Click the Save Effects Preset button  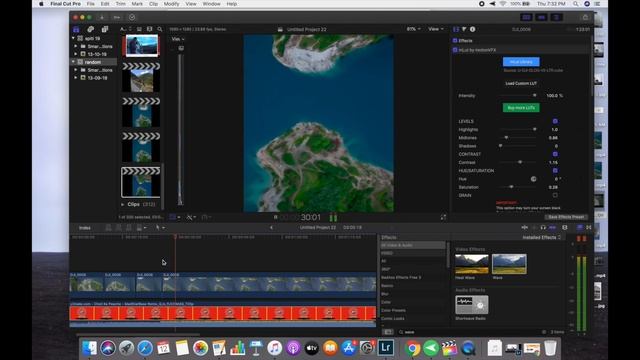point(566,217)
